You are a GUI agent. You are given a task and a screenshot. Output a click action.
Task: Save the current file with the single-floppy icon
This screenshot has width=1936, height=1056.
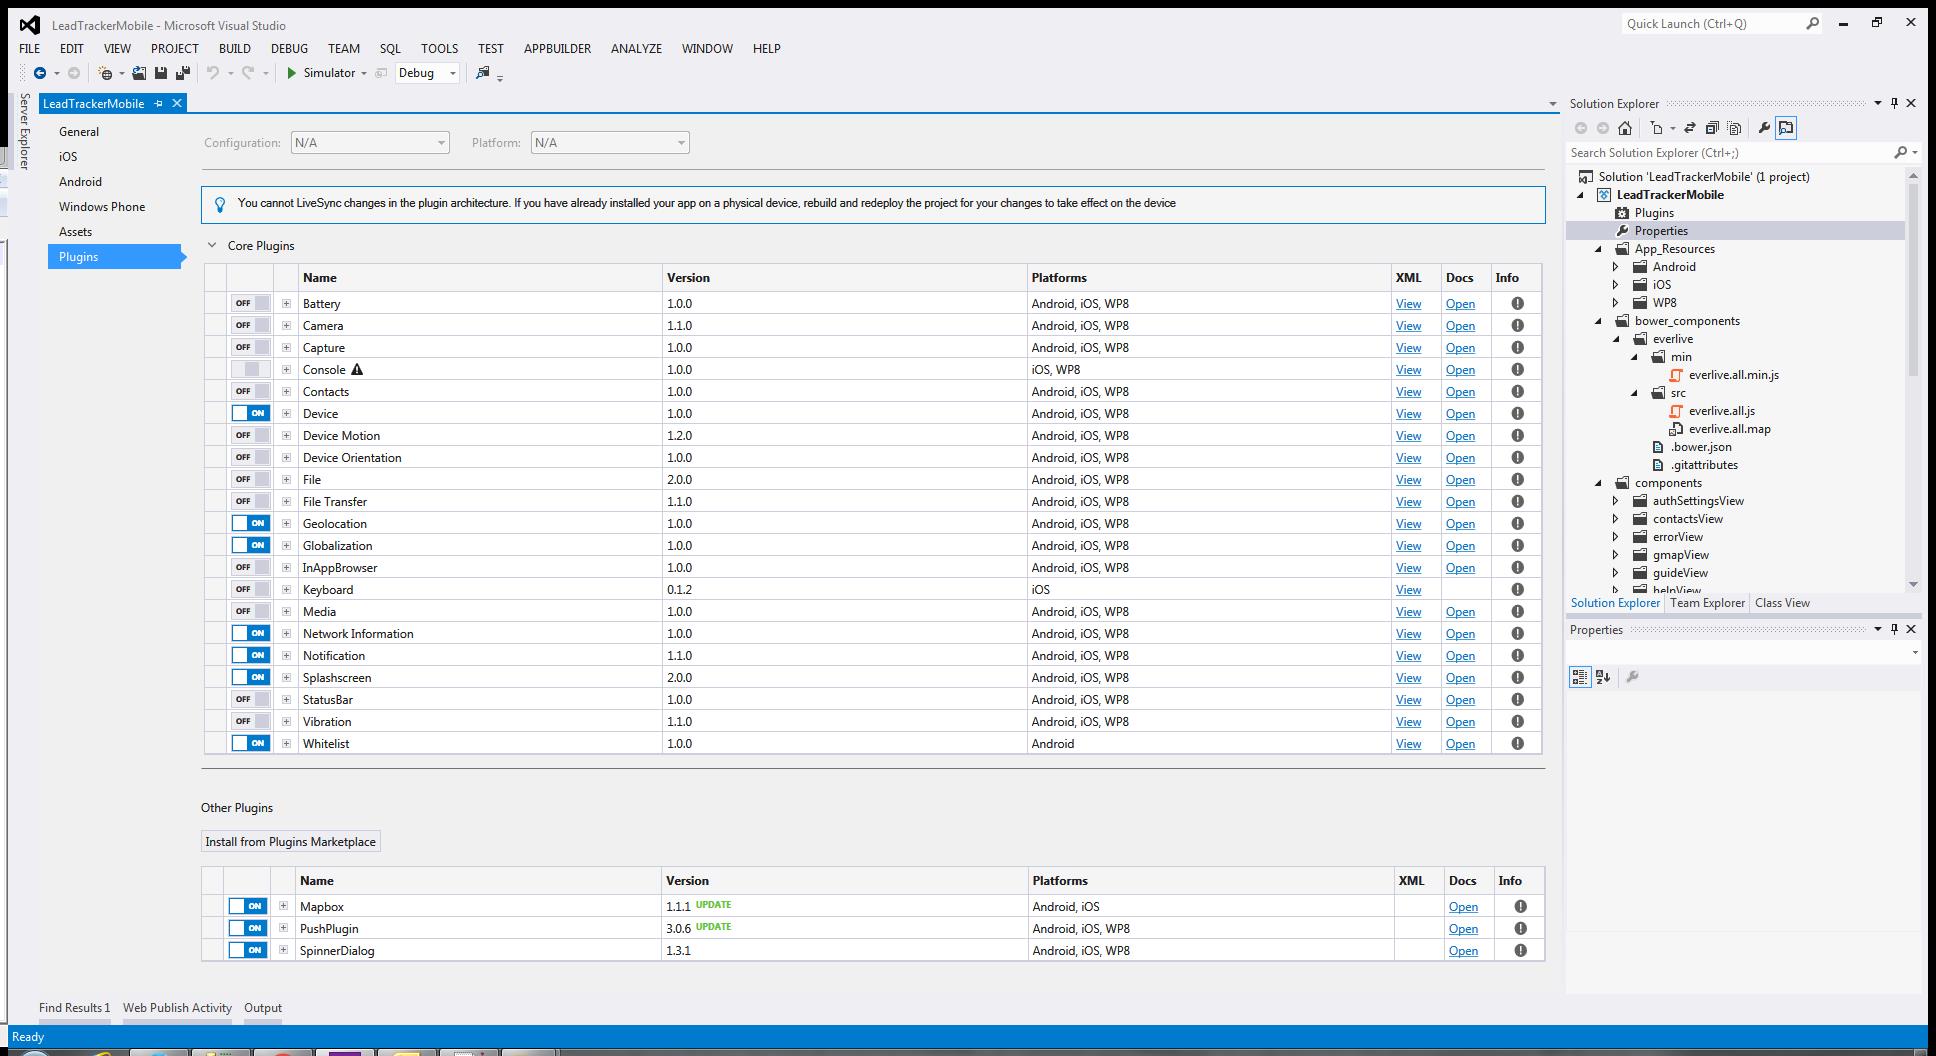tap(160, 73)
